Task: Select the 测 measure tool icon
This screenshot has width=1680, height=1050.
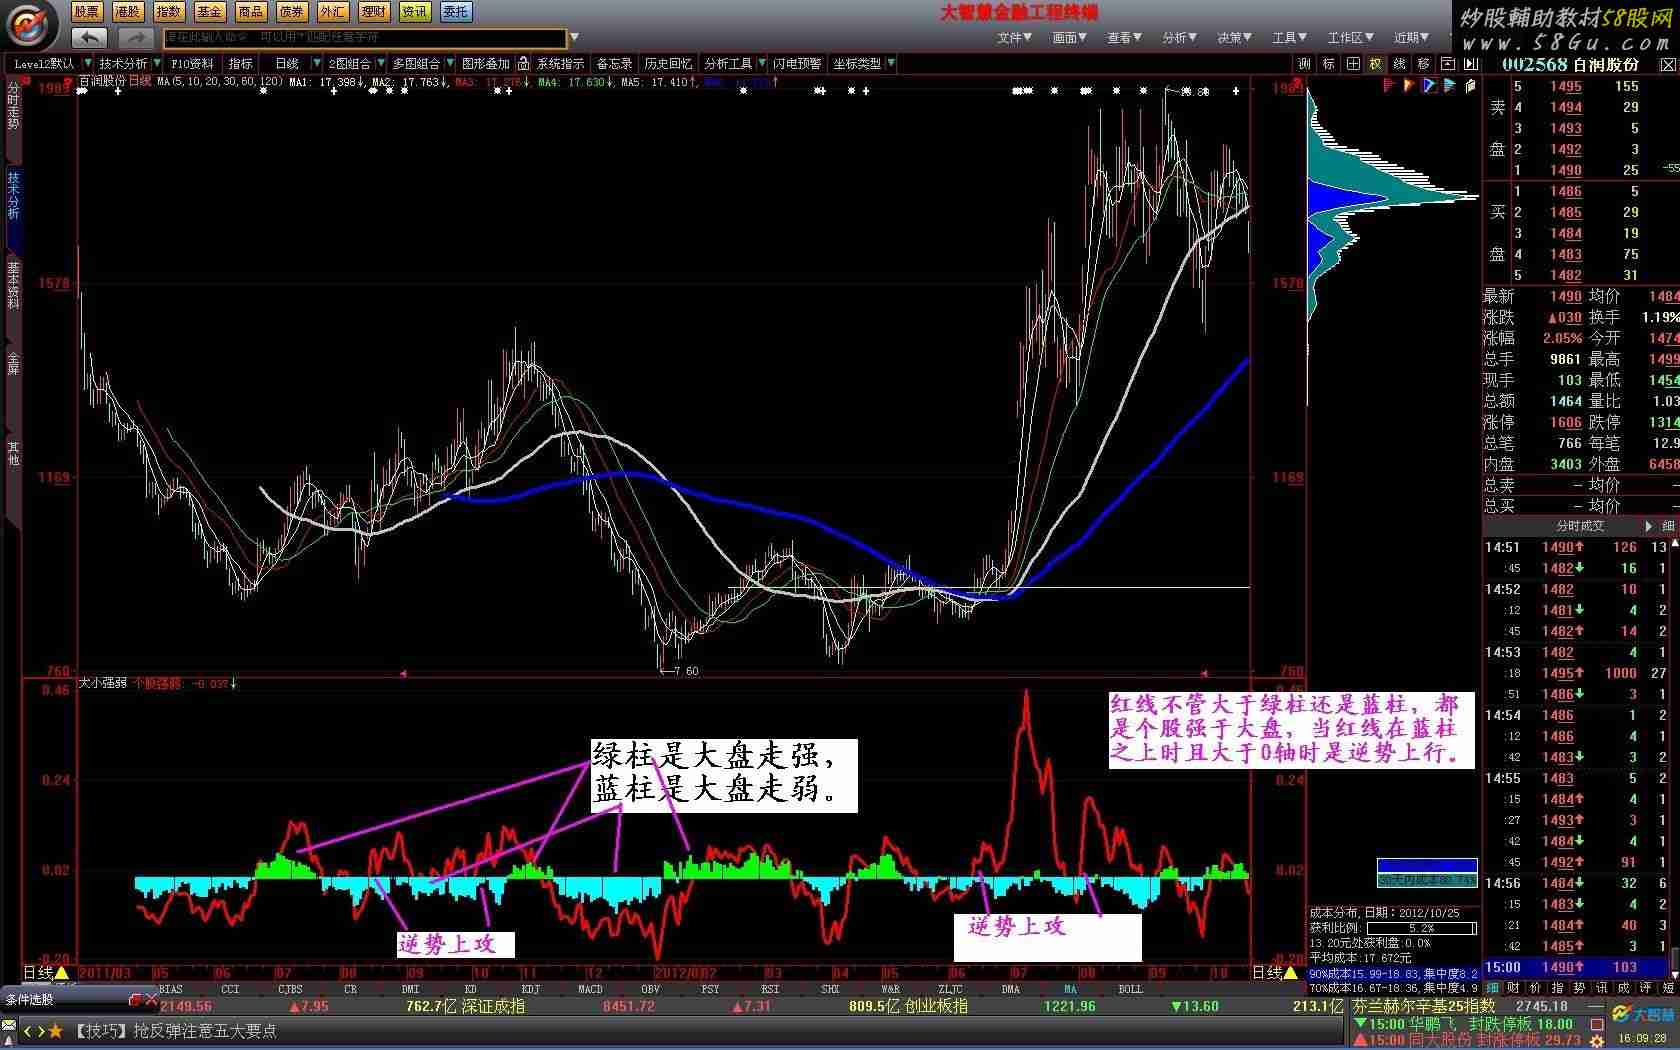Action: pyautogui.click(x=1304, y=63)
